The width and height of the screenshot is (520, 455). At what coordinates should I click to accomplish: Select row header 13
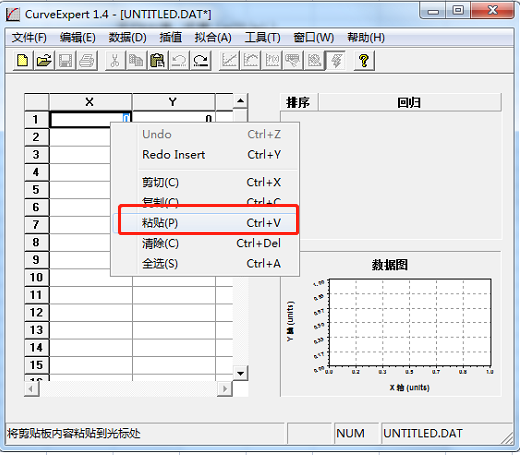[36, 330]
